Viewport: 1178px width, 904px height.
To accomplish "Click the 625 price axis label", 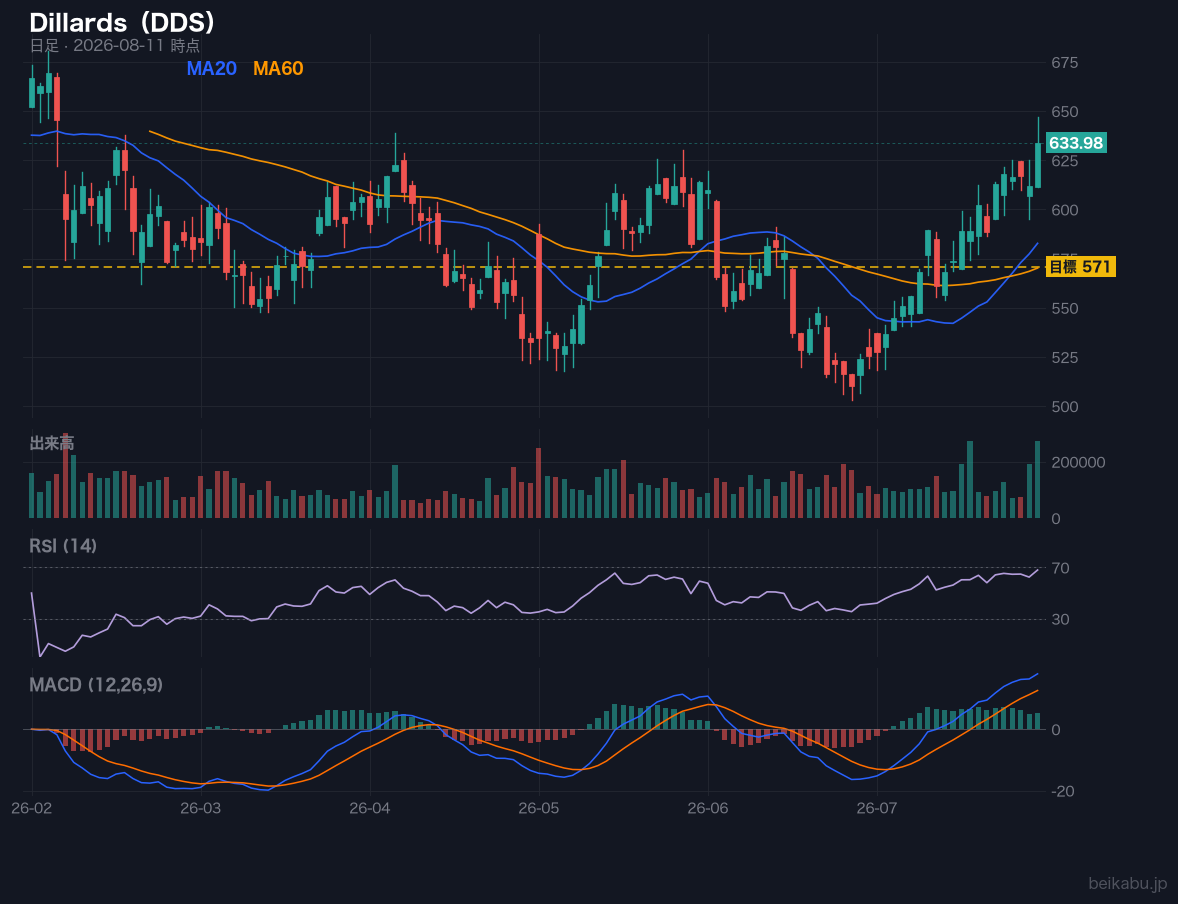I will tap(1064, 161).
